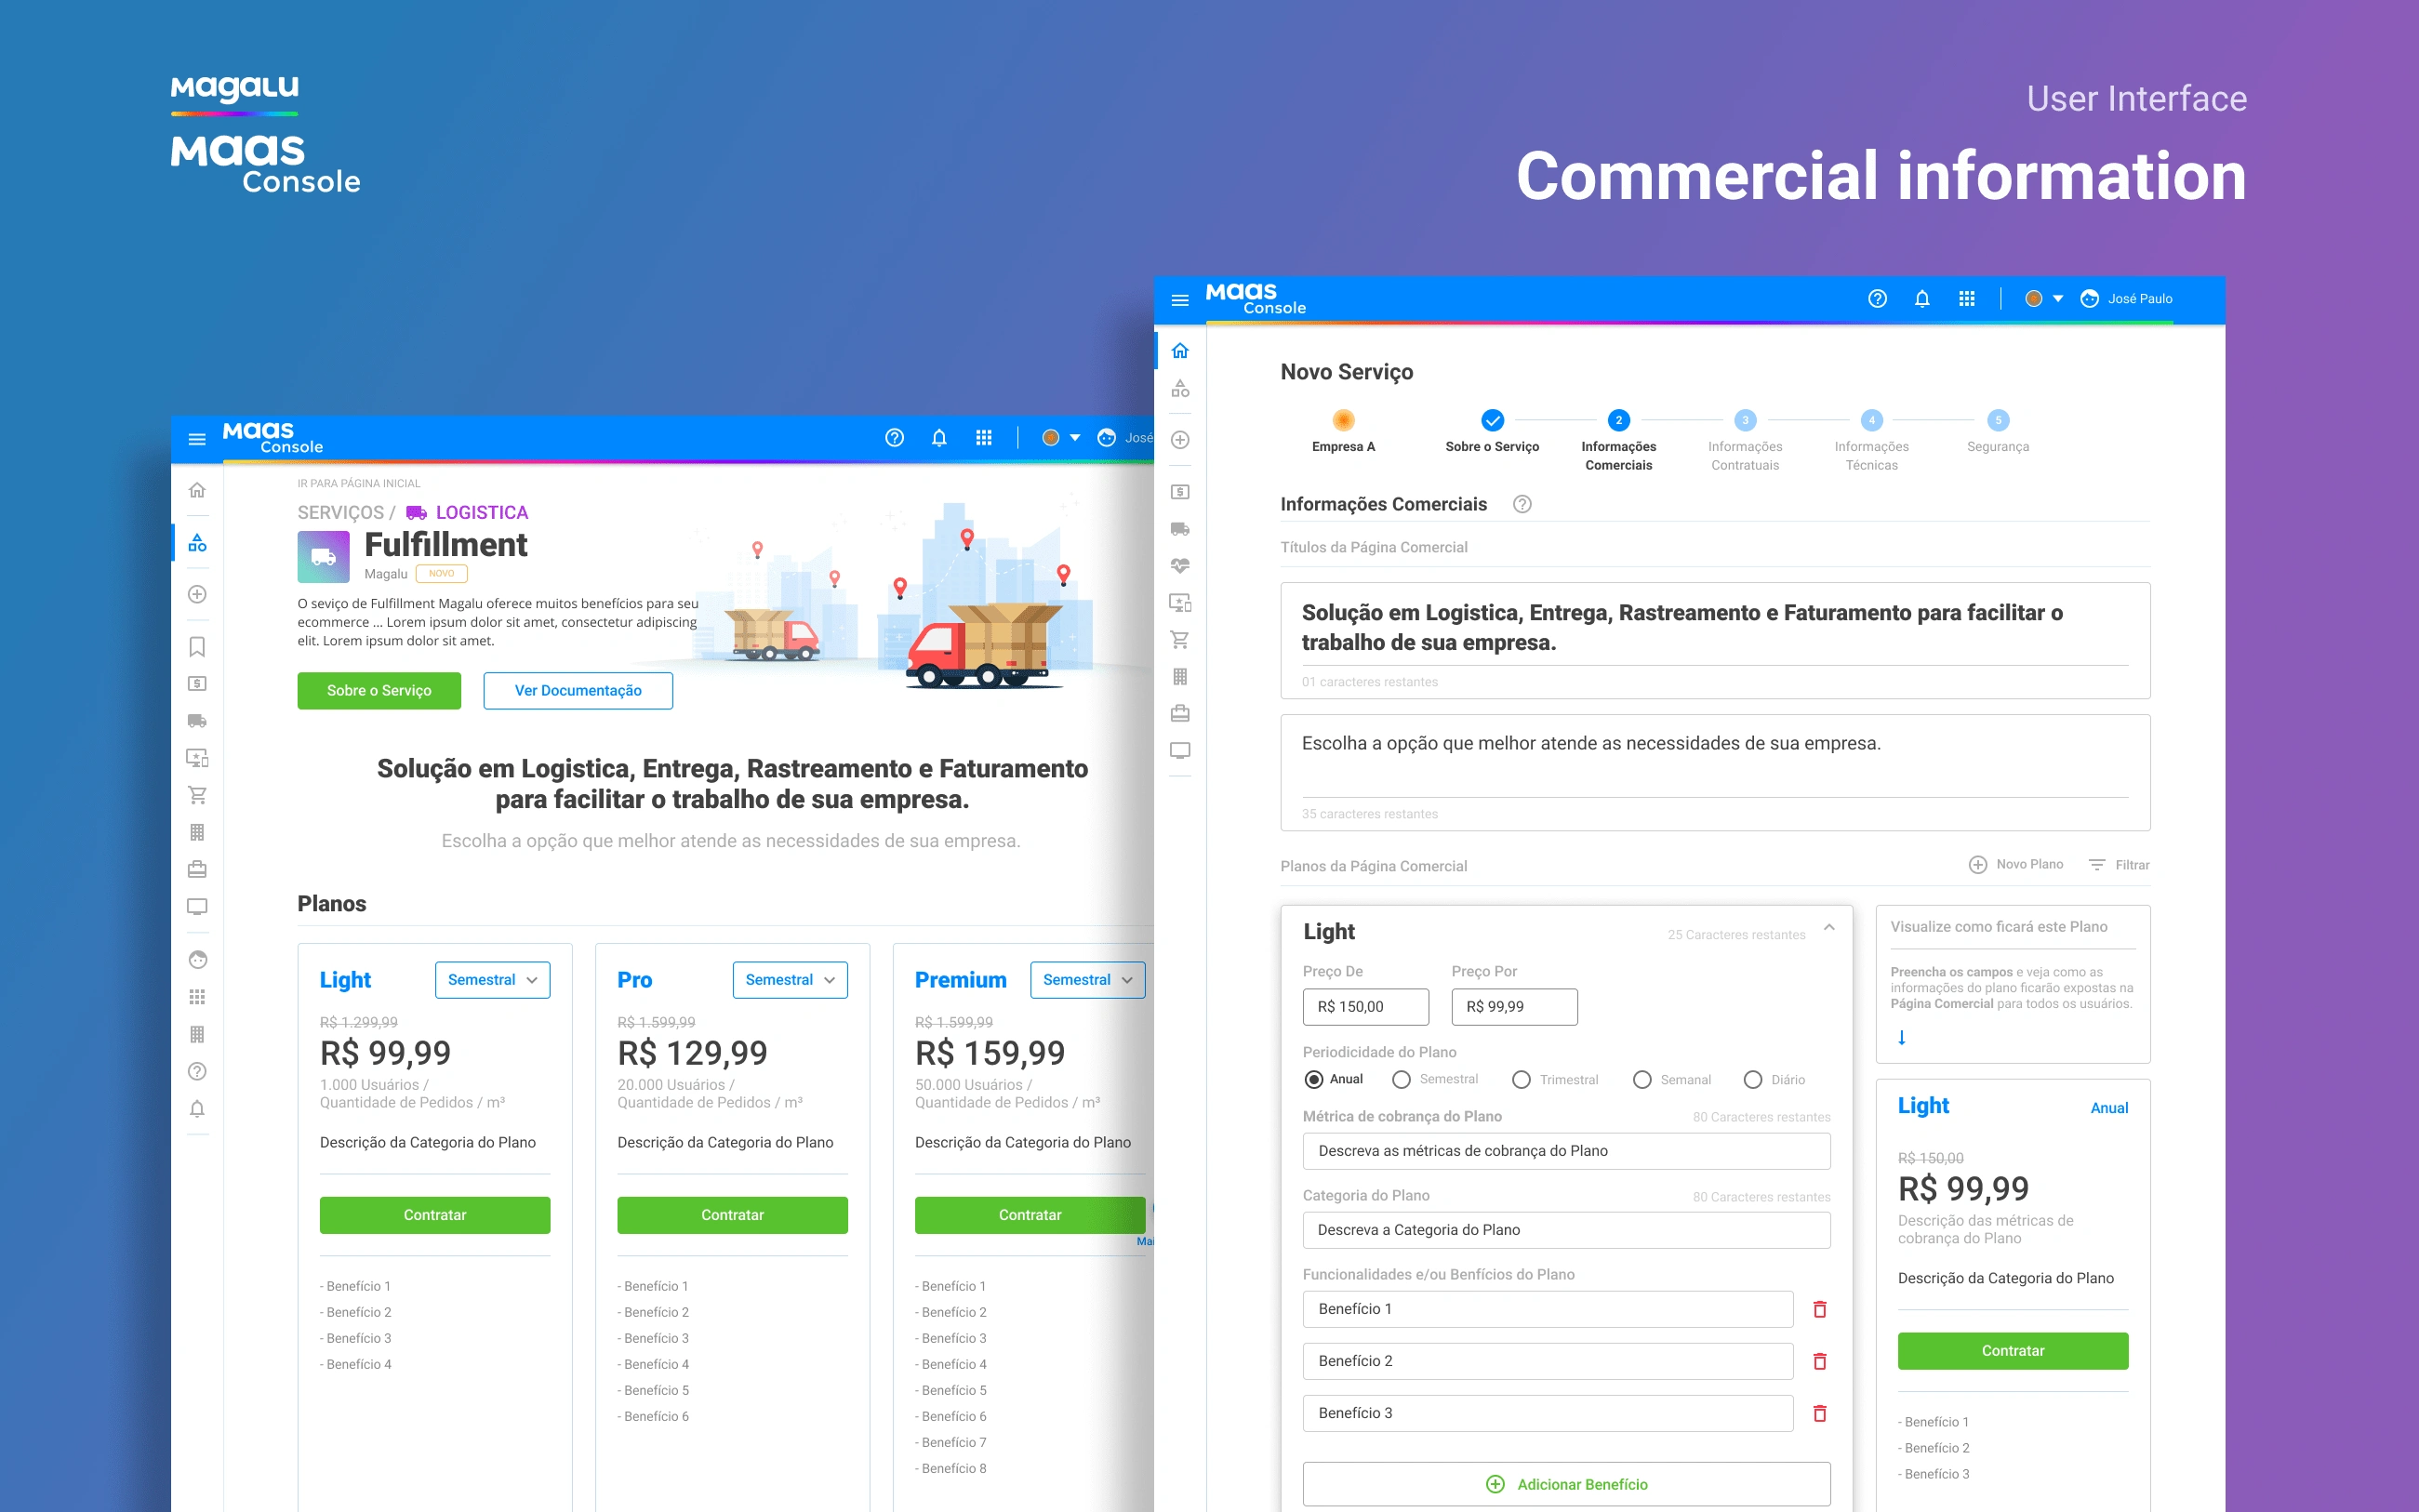The image size is (2419, 1512).
Task: Click the home icon in the right sidebar
Action: coord(1180,351)
